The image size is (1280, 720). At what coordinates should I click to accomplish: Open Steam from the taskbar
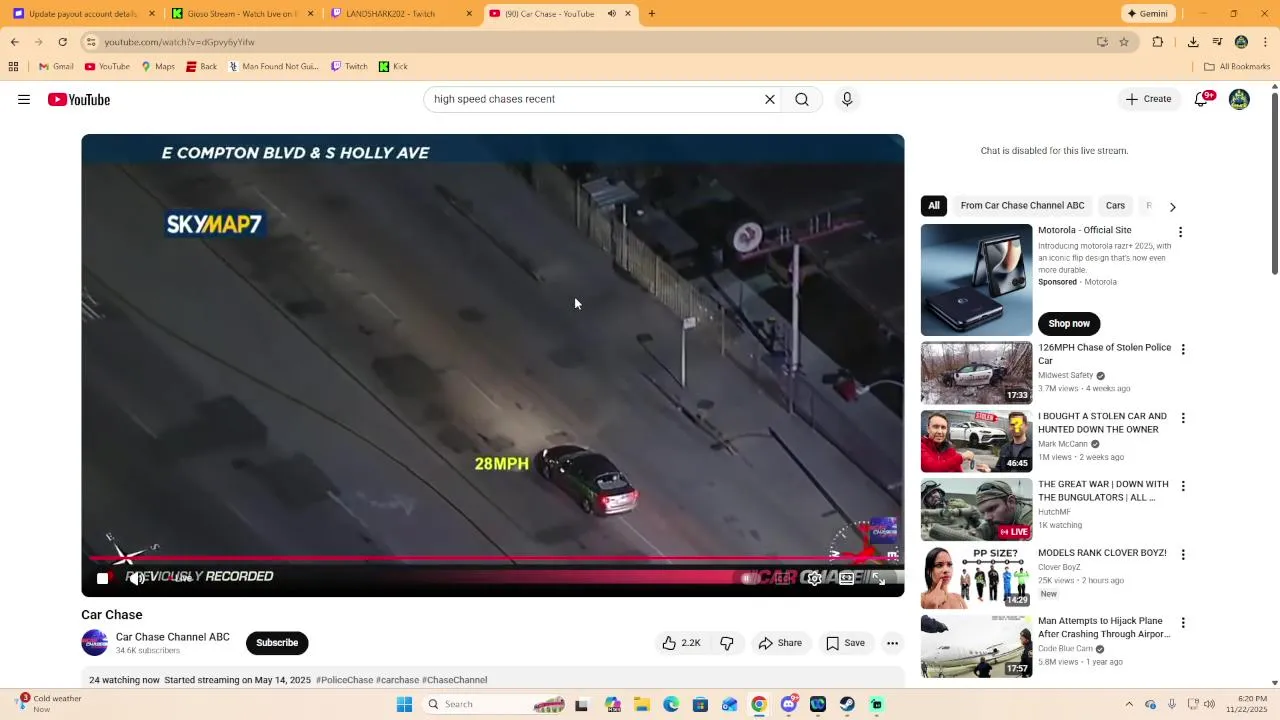(x=847, y=704)
